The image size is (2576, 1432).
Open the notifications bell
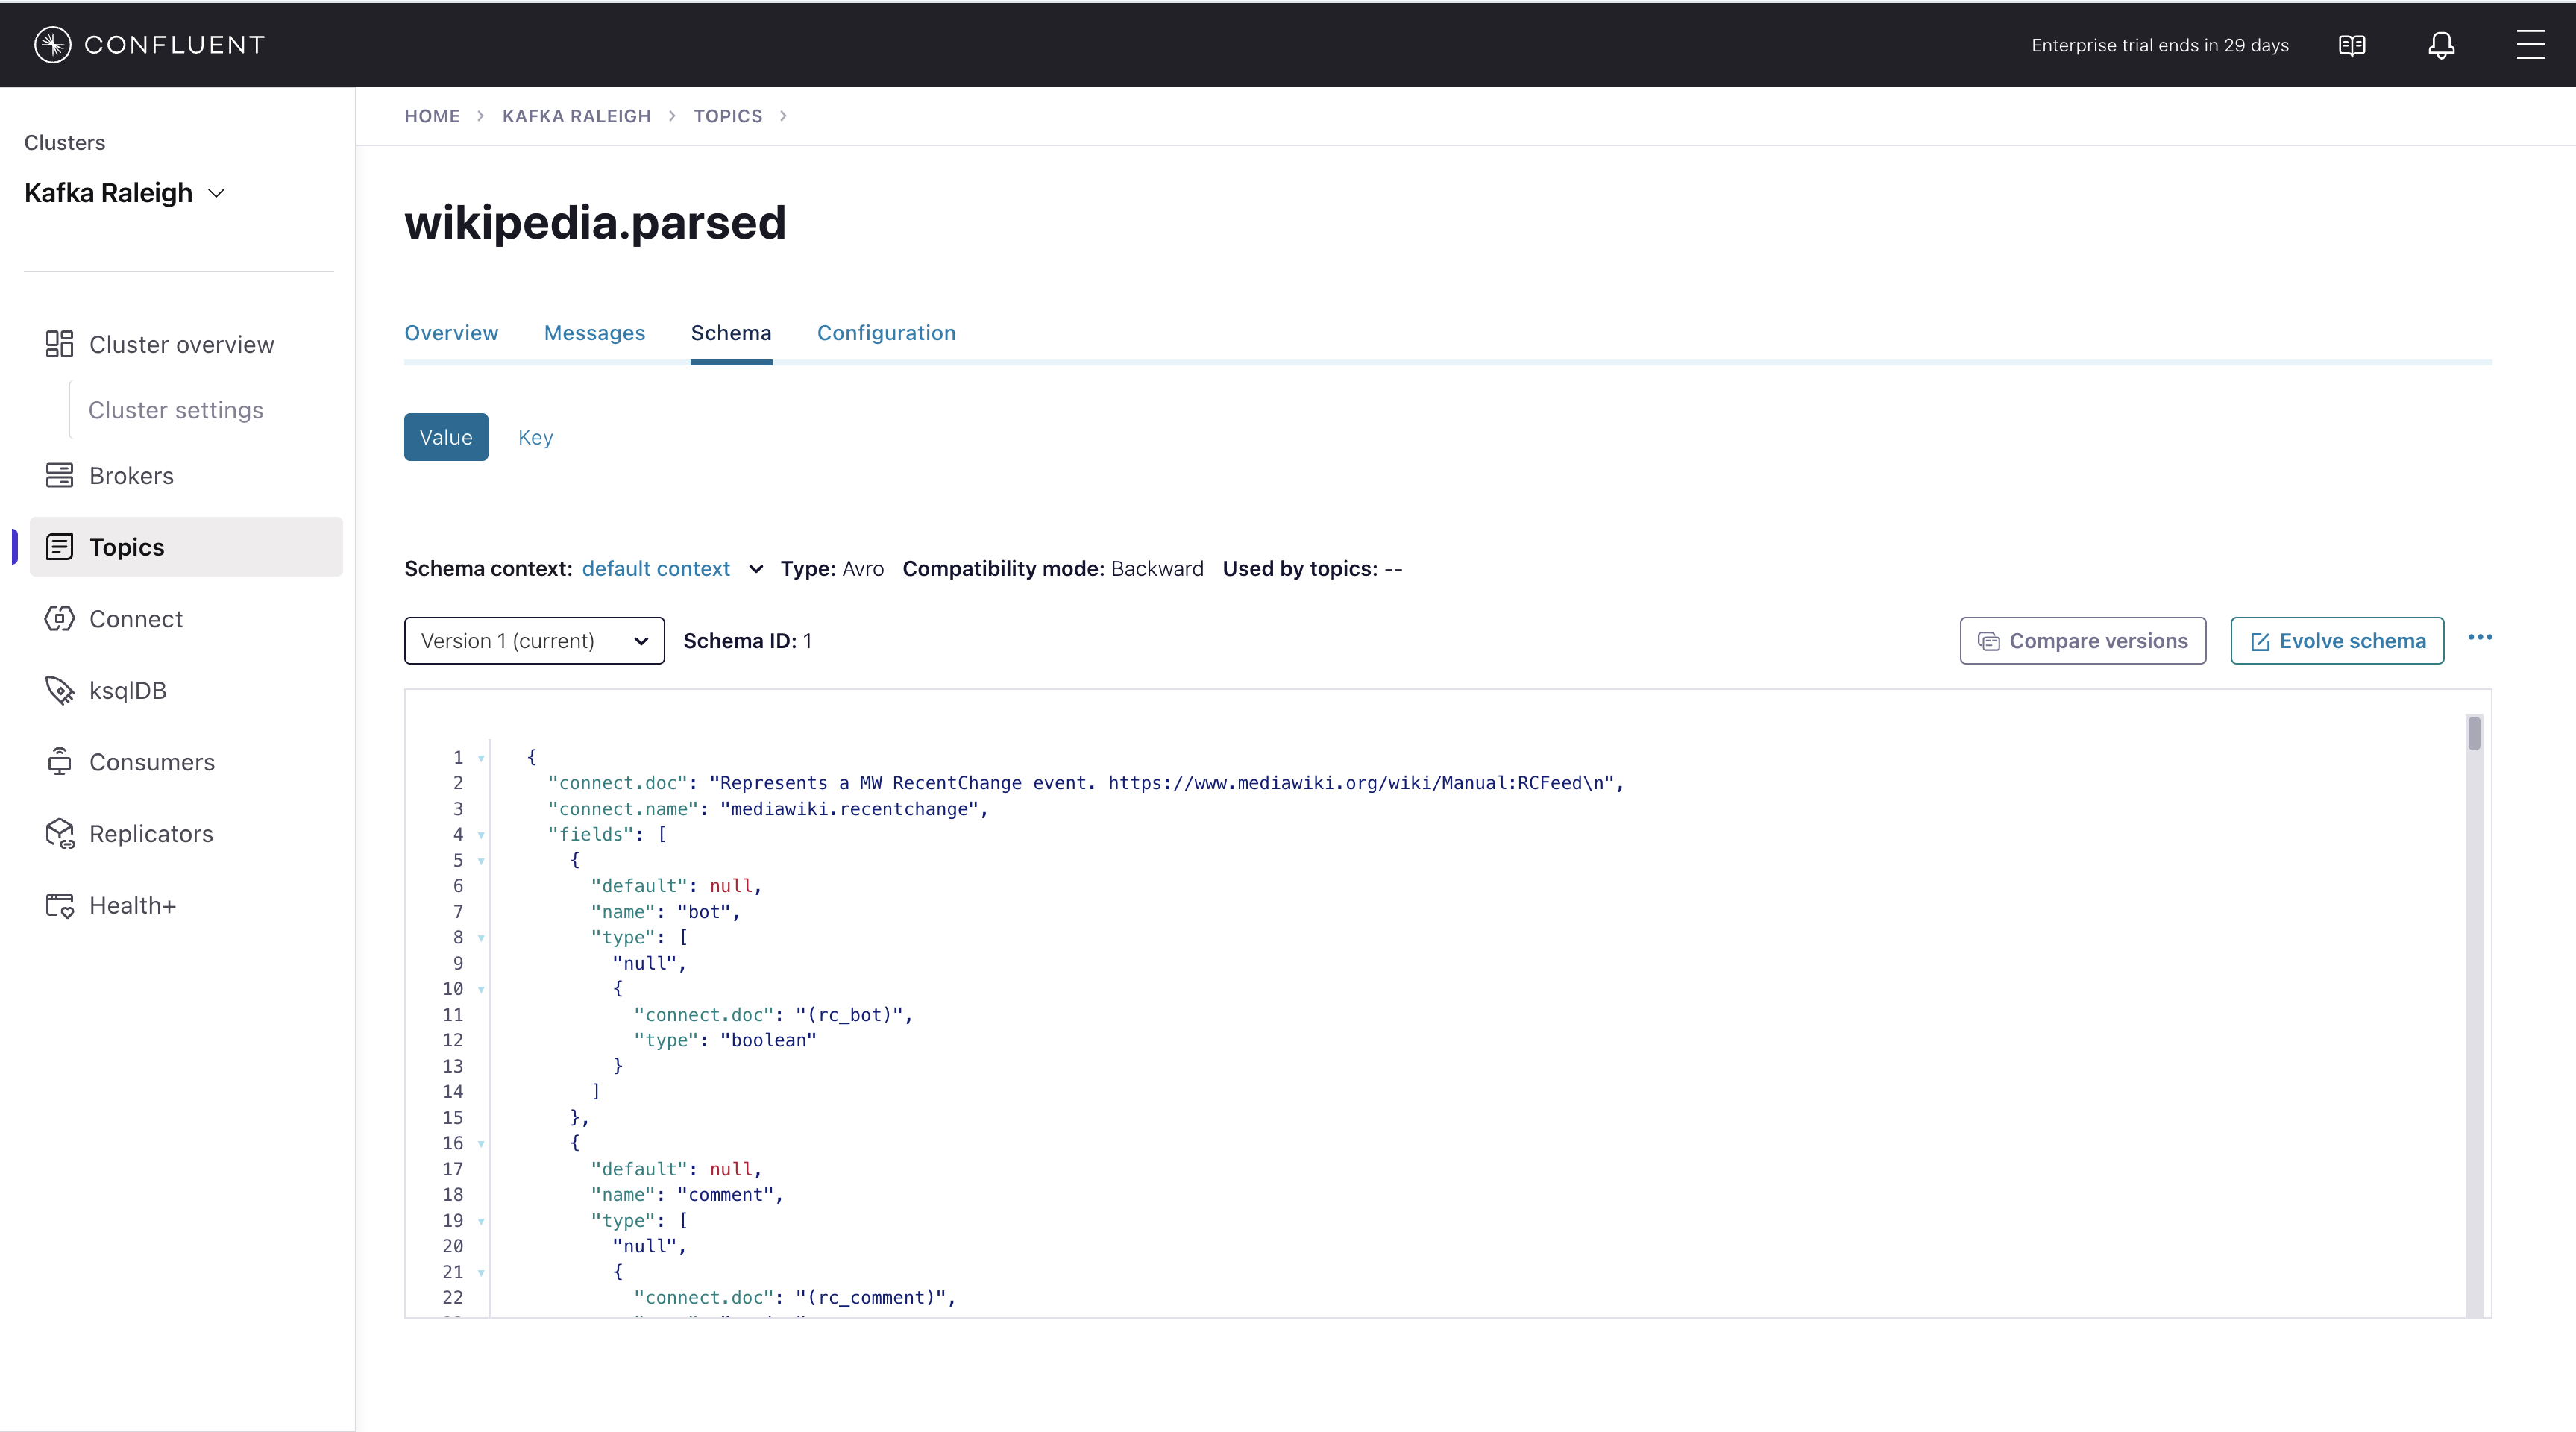2441,45
